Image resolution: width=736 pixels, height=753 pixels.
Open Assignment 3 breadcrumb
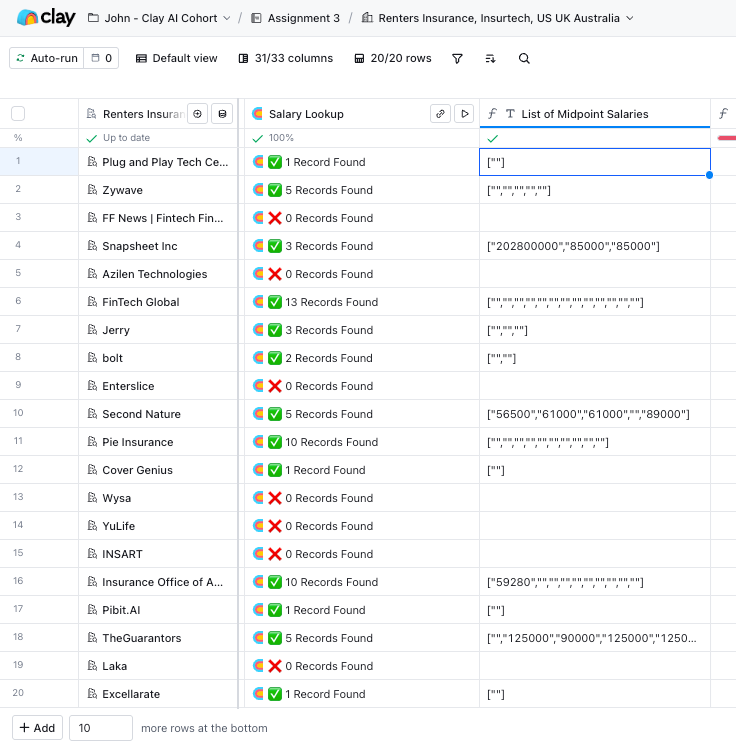pyautogui.click(x=296, y=18)
